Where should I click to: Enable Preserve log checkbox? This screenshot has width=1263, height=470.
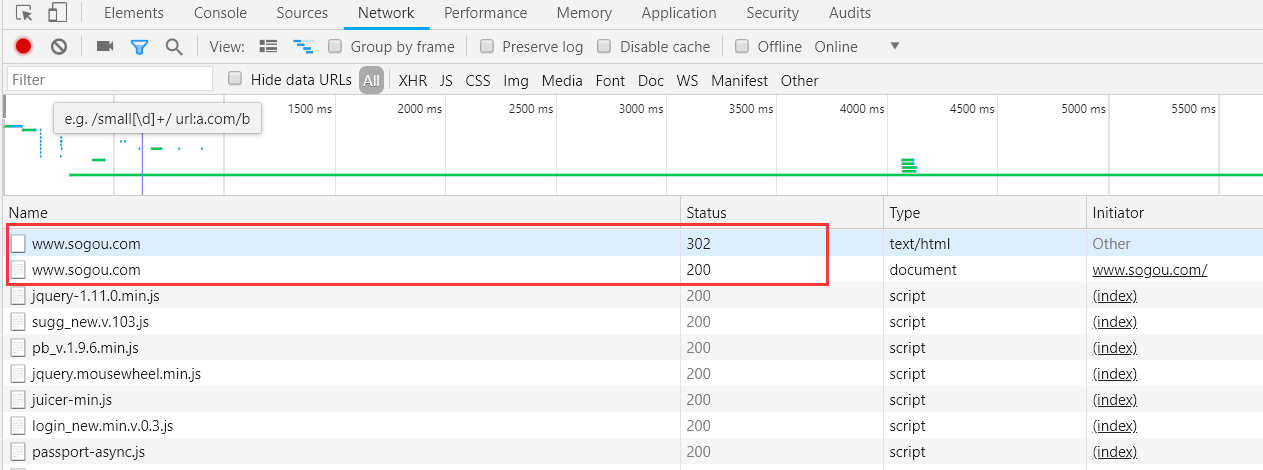click(487, 46)
